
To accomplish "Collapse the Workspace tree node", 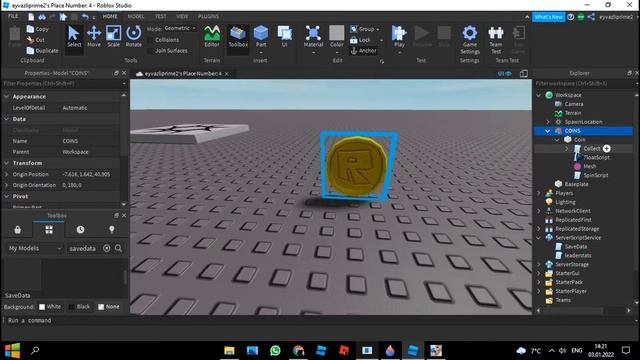I will [539, 95].
